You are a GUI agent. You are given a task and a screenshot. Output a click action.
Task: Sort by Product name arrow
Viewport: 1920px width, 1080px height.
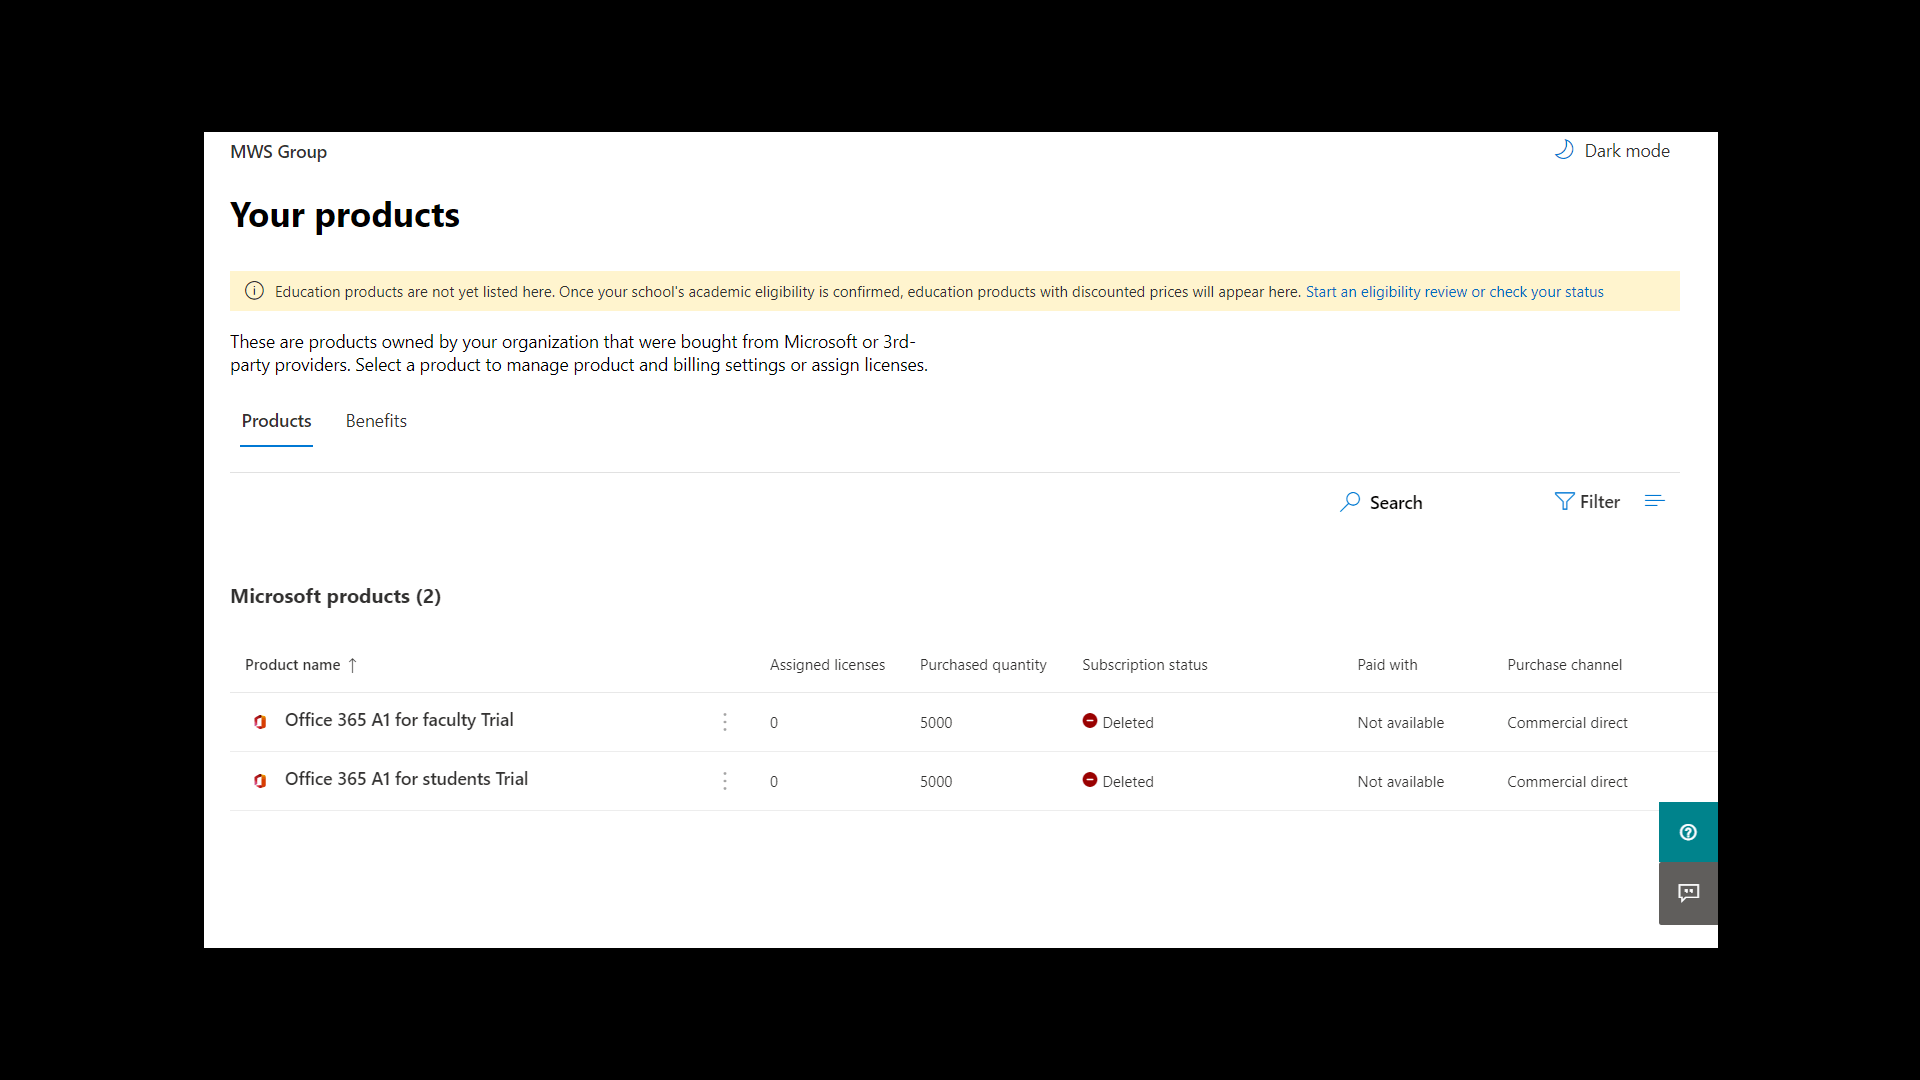[352, 665]
